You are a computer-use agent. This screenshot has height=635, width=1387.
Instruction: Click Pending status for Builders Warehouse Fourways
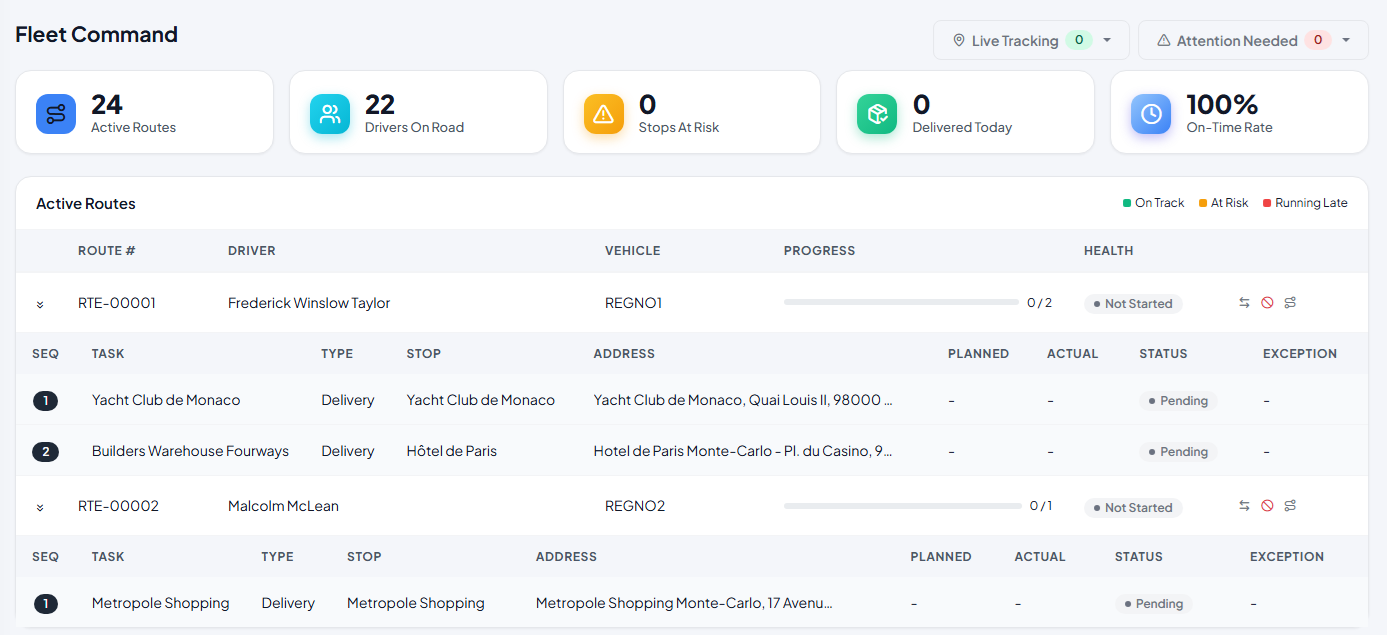point(1178,452)
